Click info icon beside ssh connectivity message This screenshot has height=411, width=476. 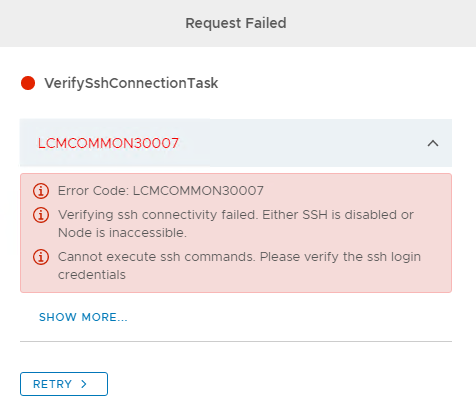[41, 215]
